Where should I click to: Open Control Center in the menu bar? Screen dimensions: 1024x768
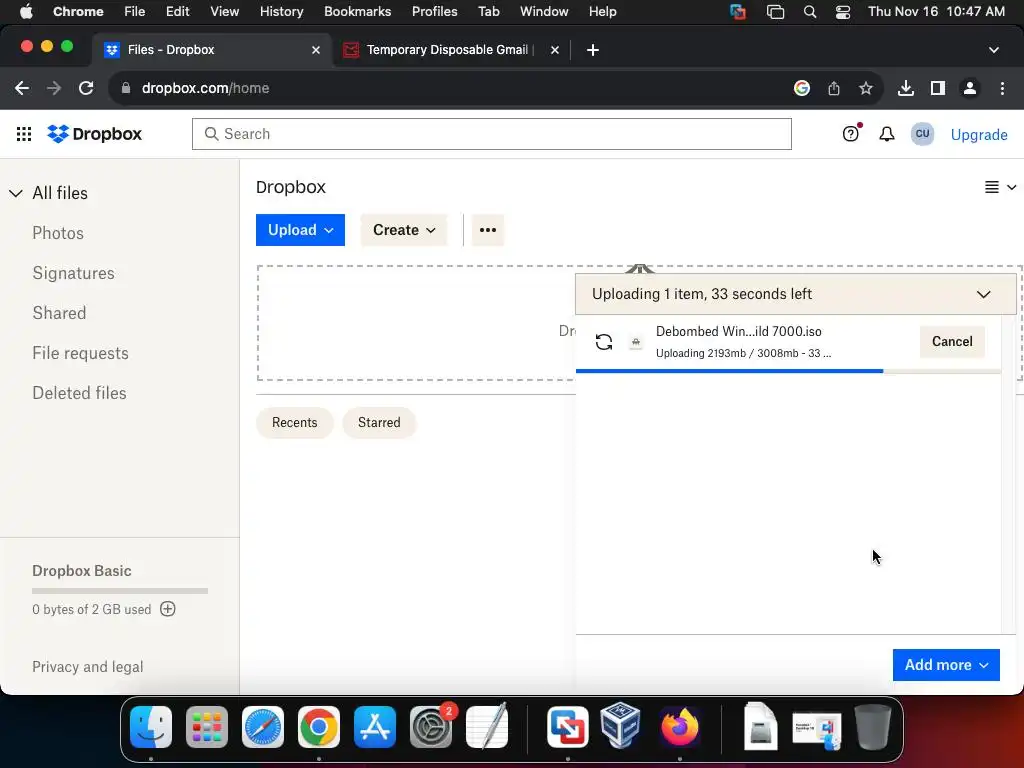(842, 11)
